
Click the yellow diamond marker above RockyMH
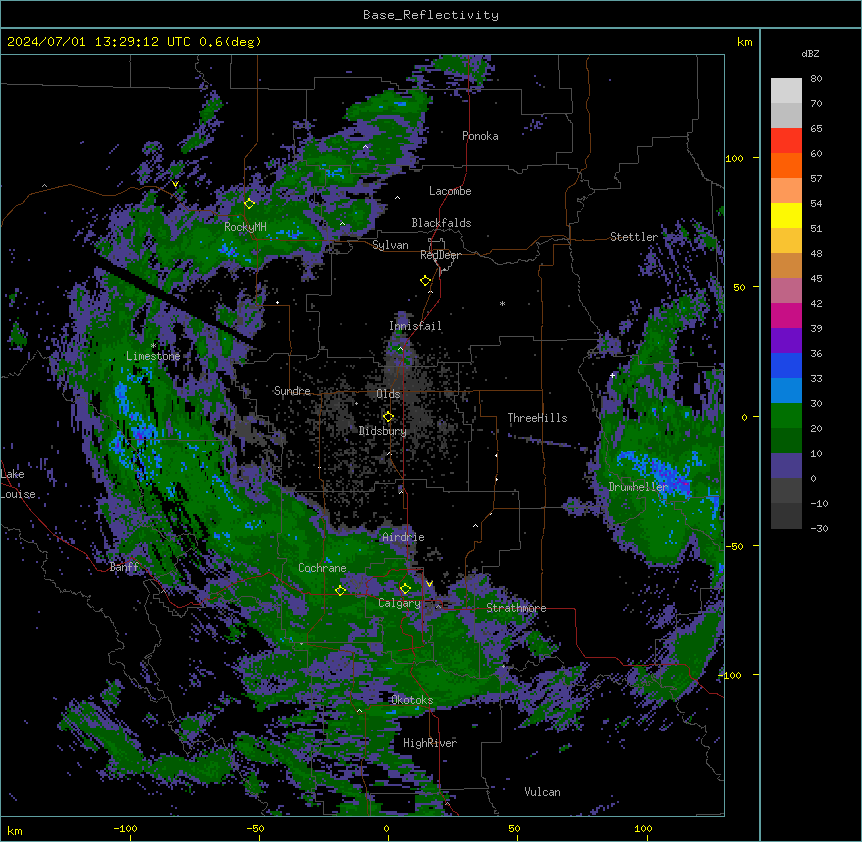(249, 203)
